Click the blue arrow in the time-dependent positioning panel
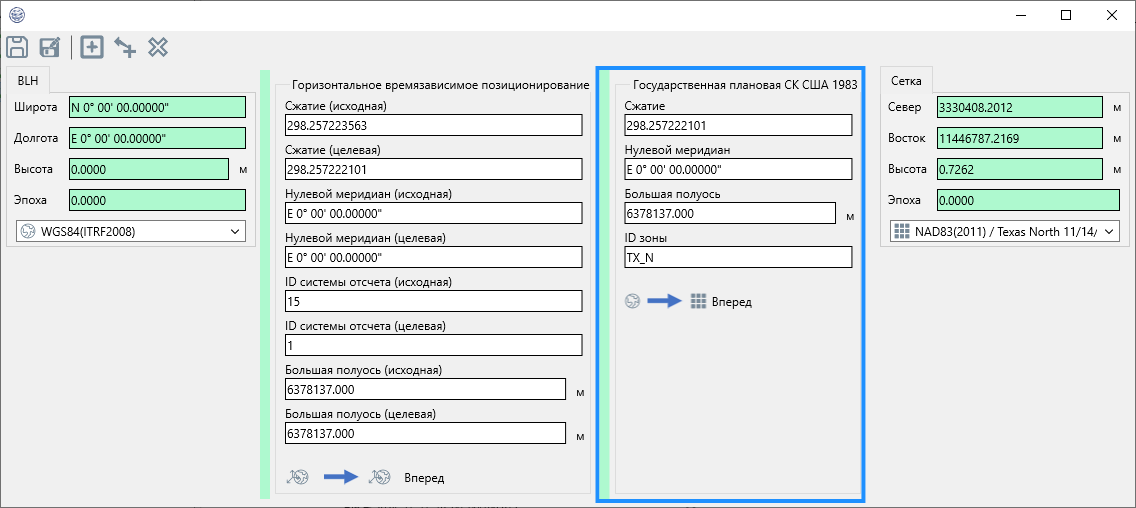The height and width of the screenshot is (508, 1136). tap(340, 478)
